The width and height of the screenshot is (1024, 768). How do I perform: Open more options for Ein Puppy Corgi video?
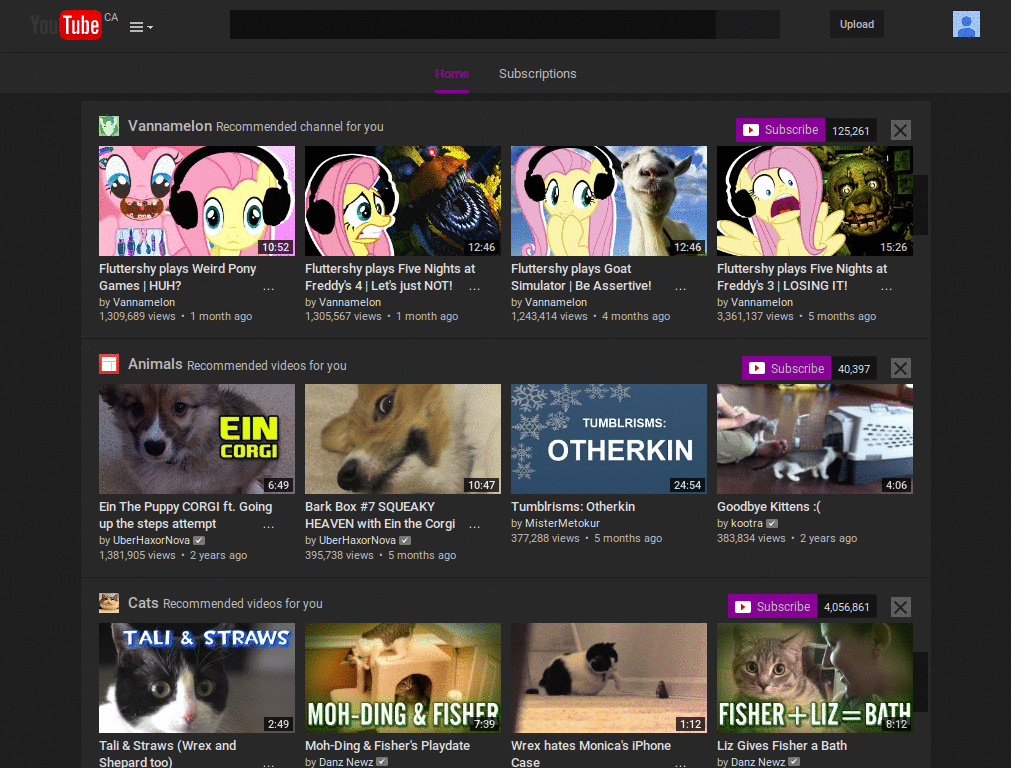tap(268, 525)
